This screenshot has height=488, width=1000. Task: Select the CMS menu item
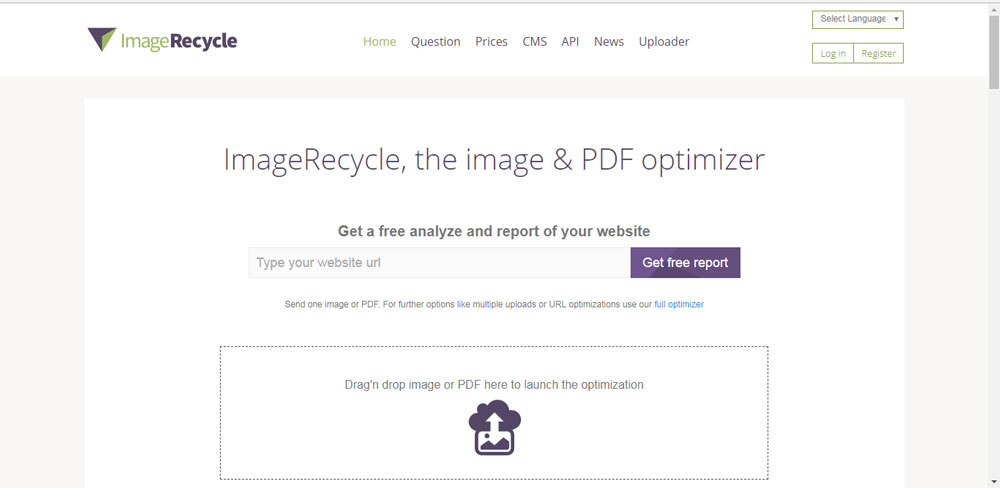coord(534,42)
